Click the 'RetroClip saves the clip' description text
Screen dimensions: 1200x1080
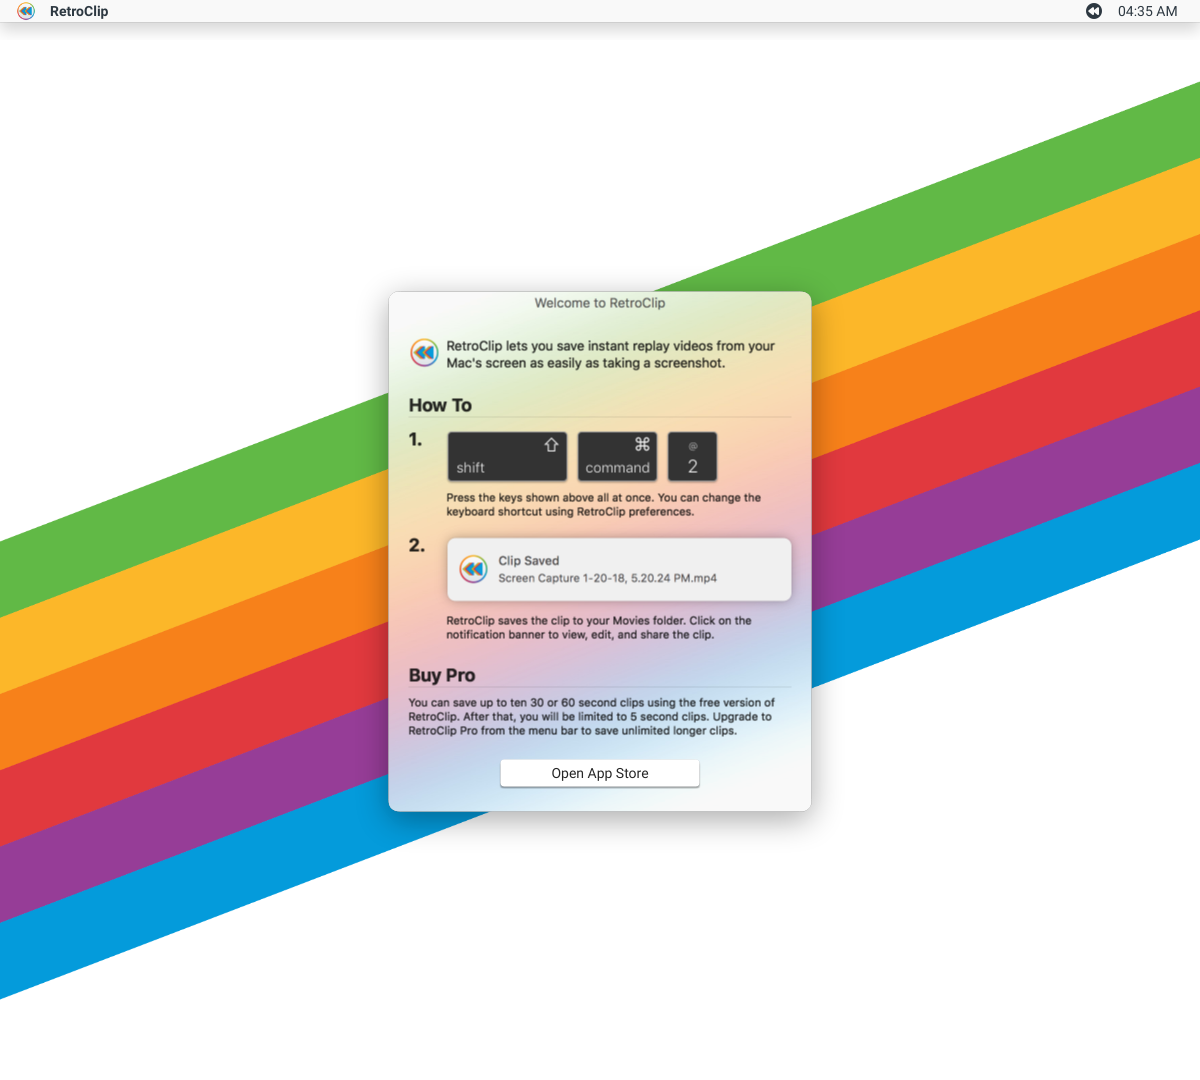click(599, 627)
